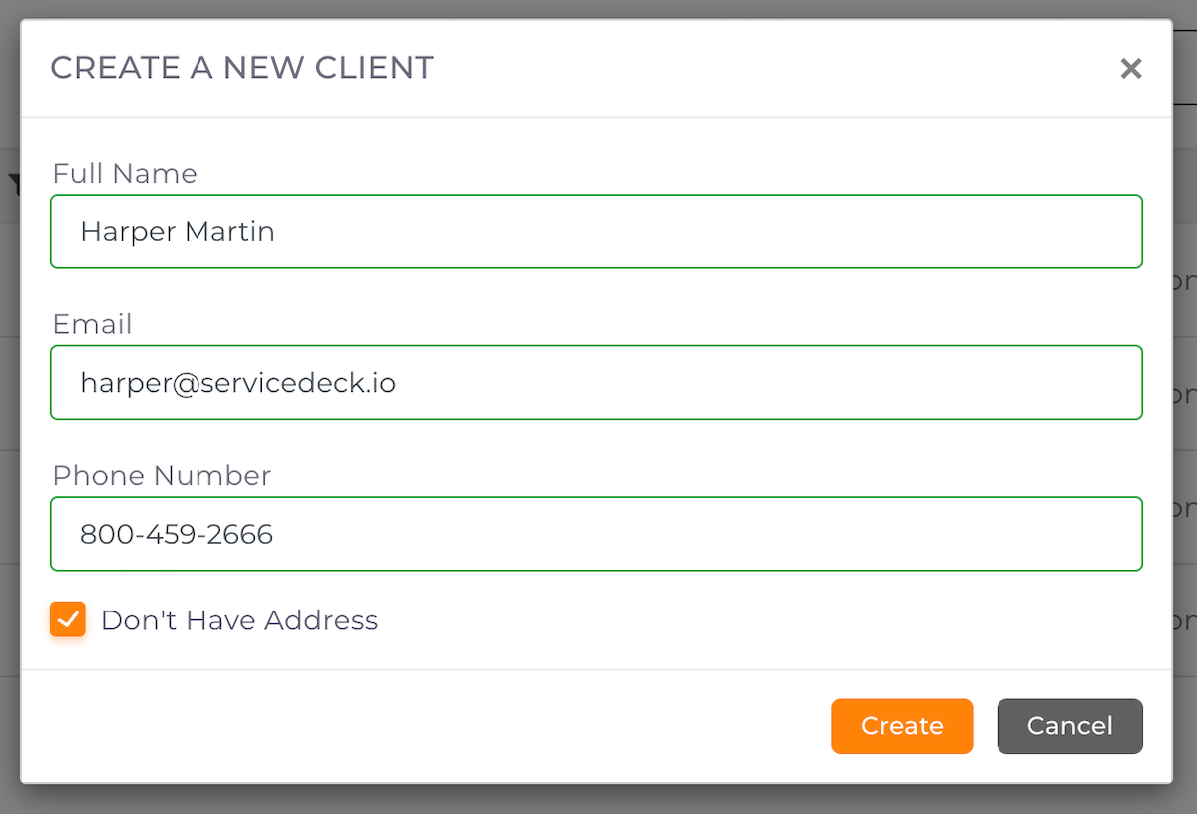The image size is (1197, 814).
Task: Click the dialog title Create a New Client
Action: click(242, 68)
